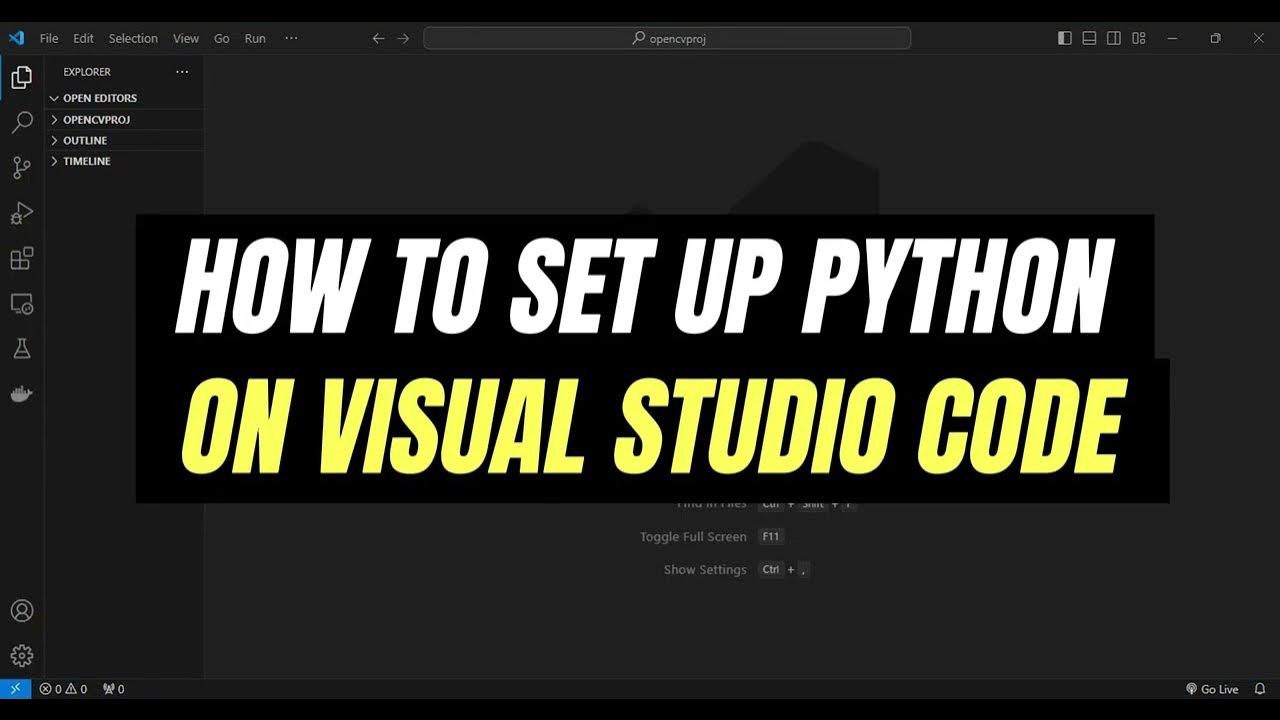Open the notifications bell

tap(1260, 689)
